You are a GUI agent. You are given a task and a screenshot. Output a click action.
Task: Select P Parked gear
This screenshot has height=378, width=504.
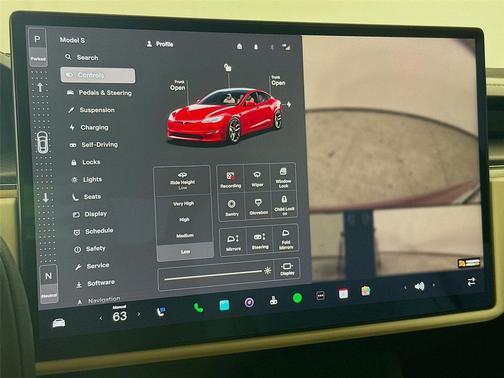38,47
